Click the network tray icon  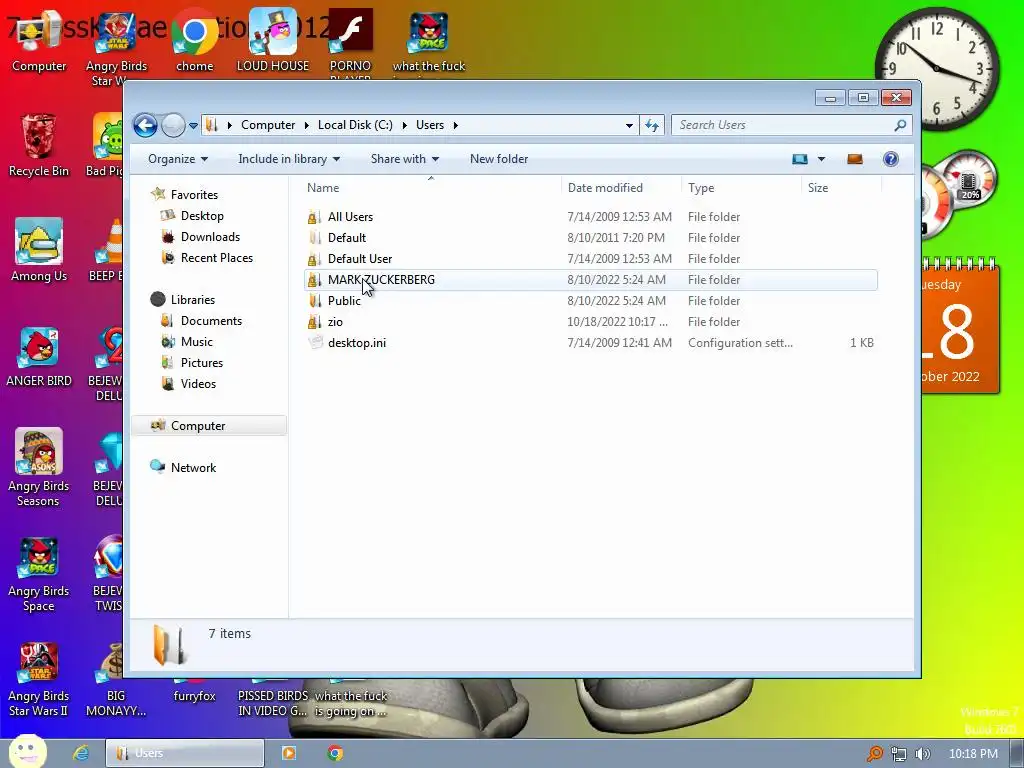[x=899, y=754]
